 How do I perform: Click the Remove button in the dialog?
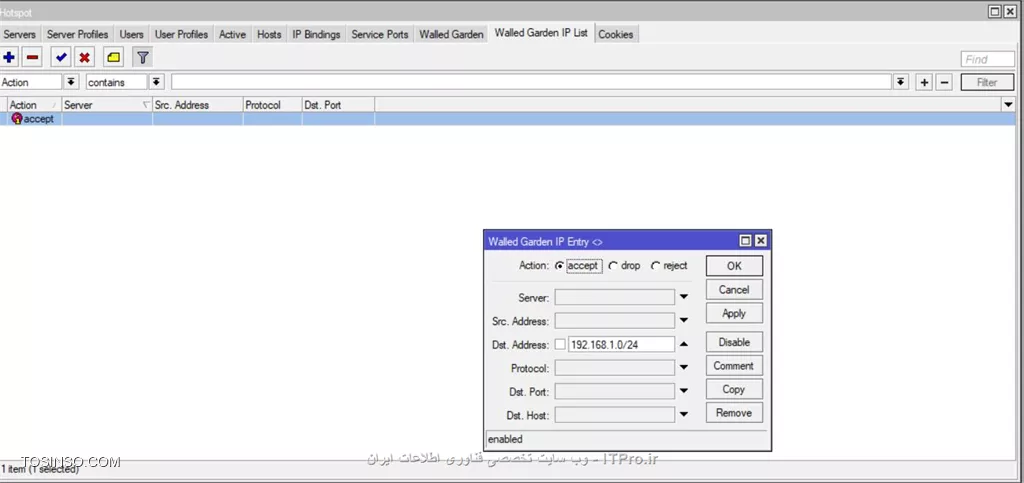(x=734, y=413)
